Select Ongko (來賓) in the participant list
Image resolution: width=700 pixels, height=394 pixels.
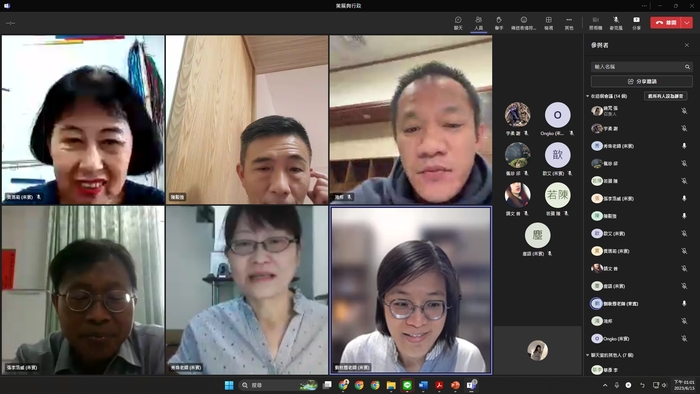click(x=638, y=339)
